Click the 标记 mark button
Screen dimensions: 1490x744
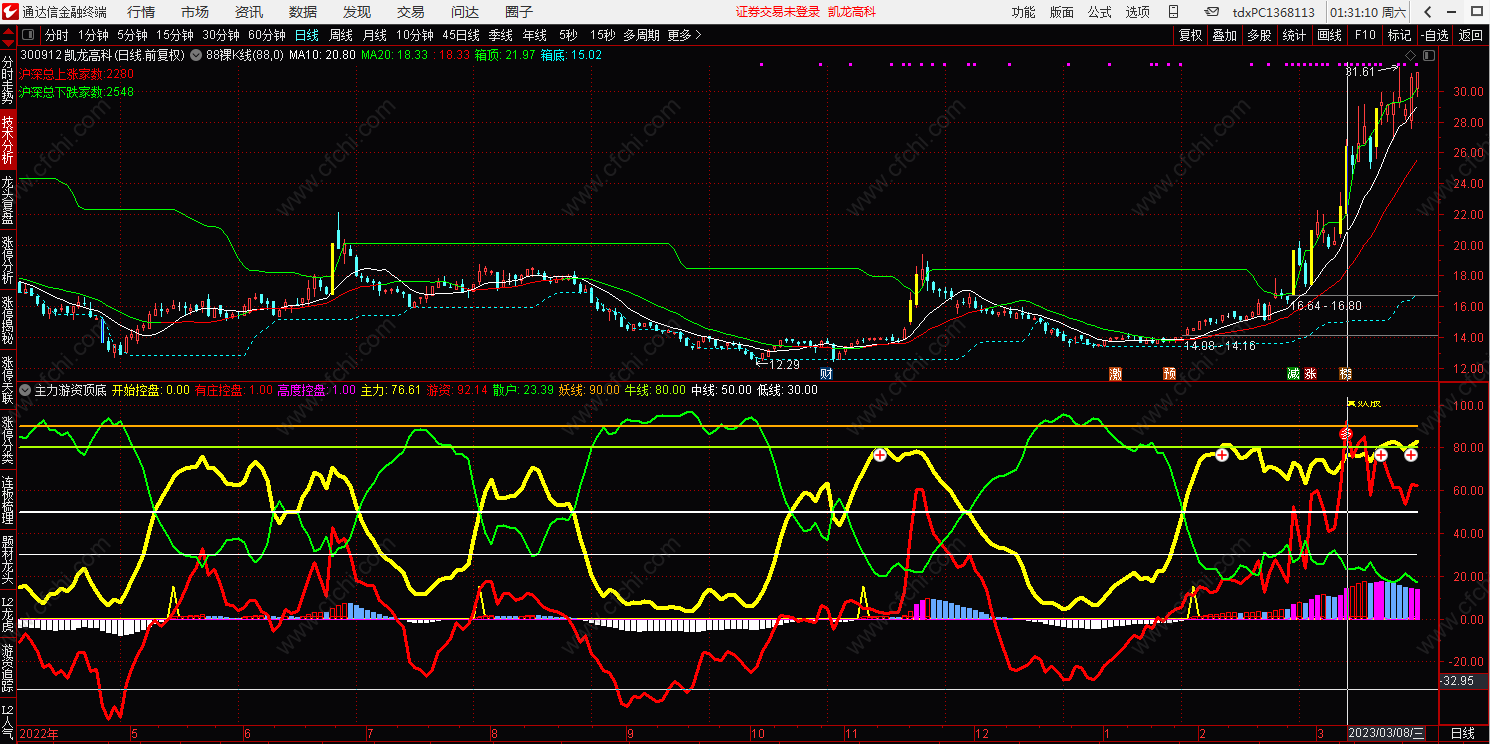point(1398,35)
